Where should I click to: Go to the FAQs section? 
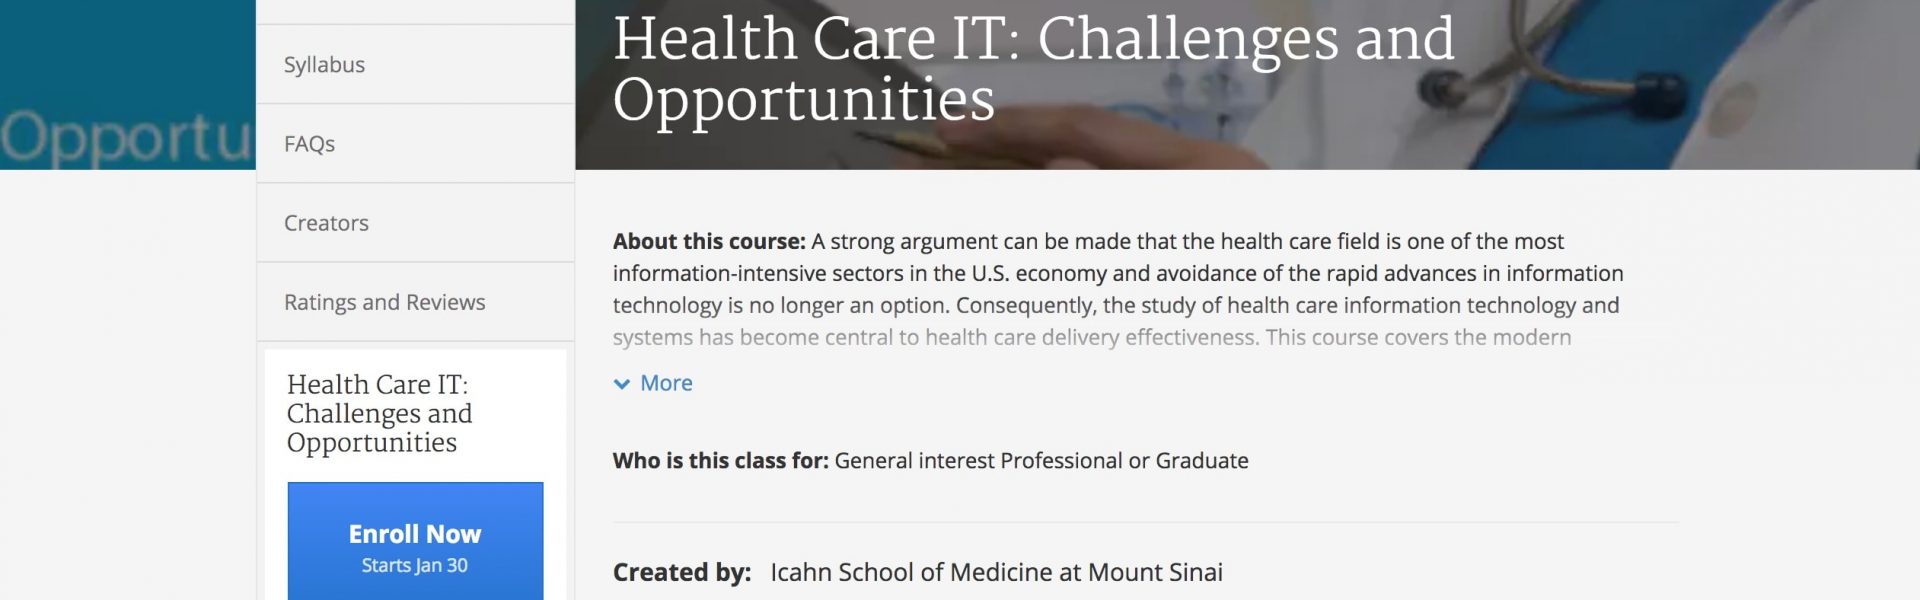coord(415,143)
